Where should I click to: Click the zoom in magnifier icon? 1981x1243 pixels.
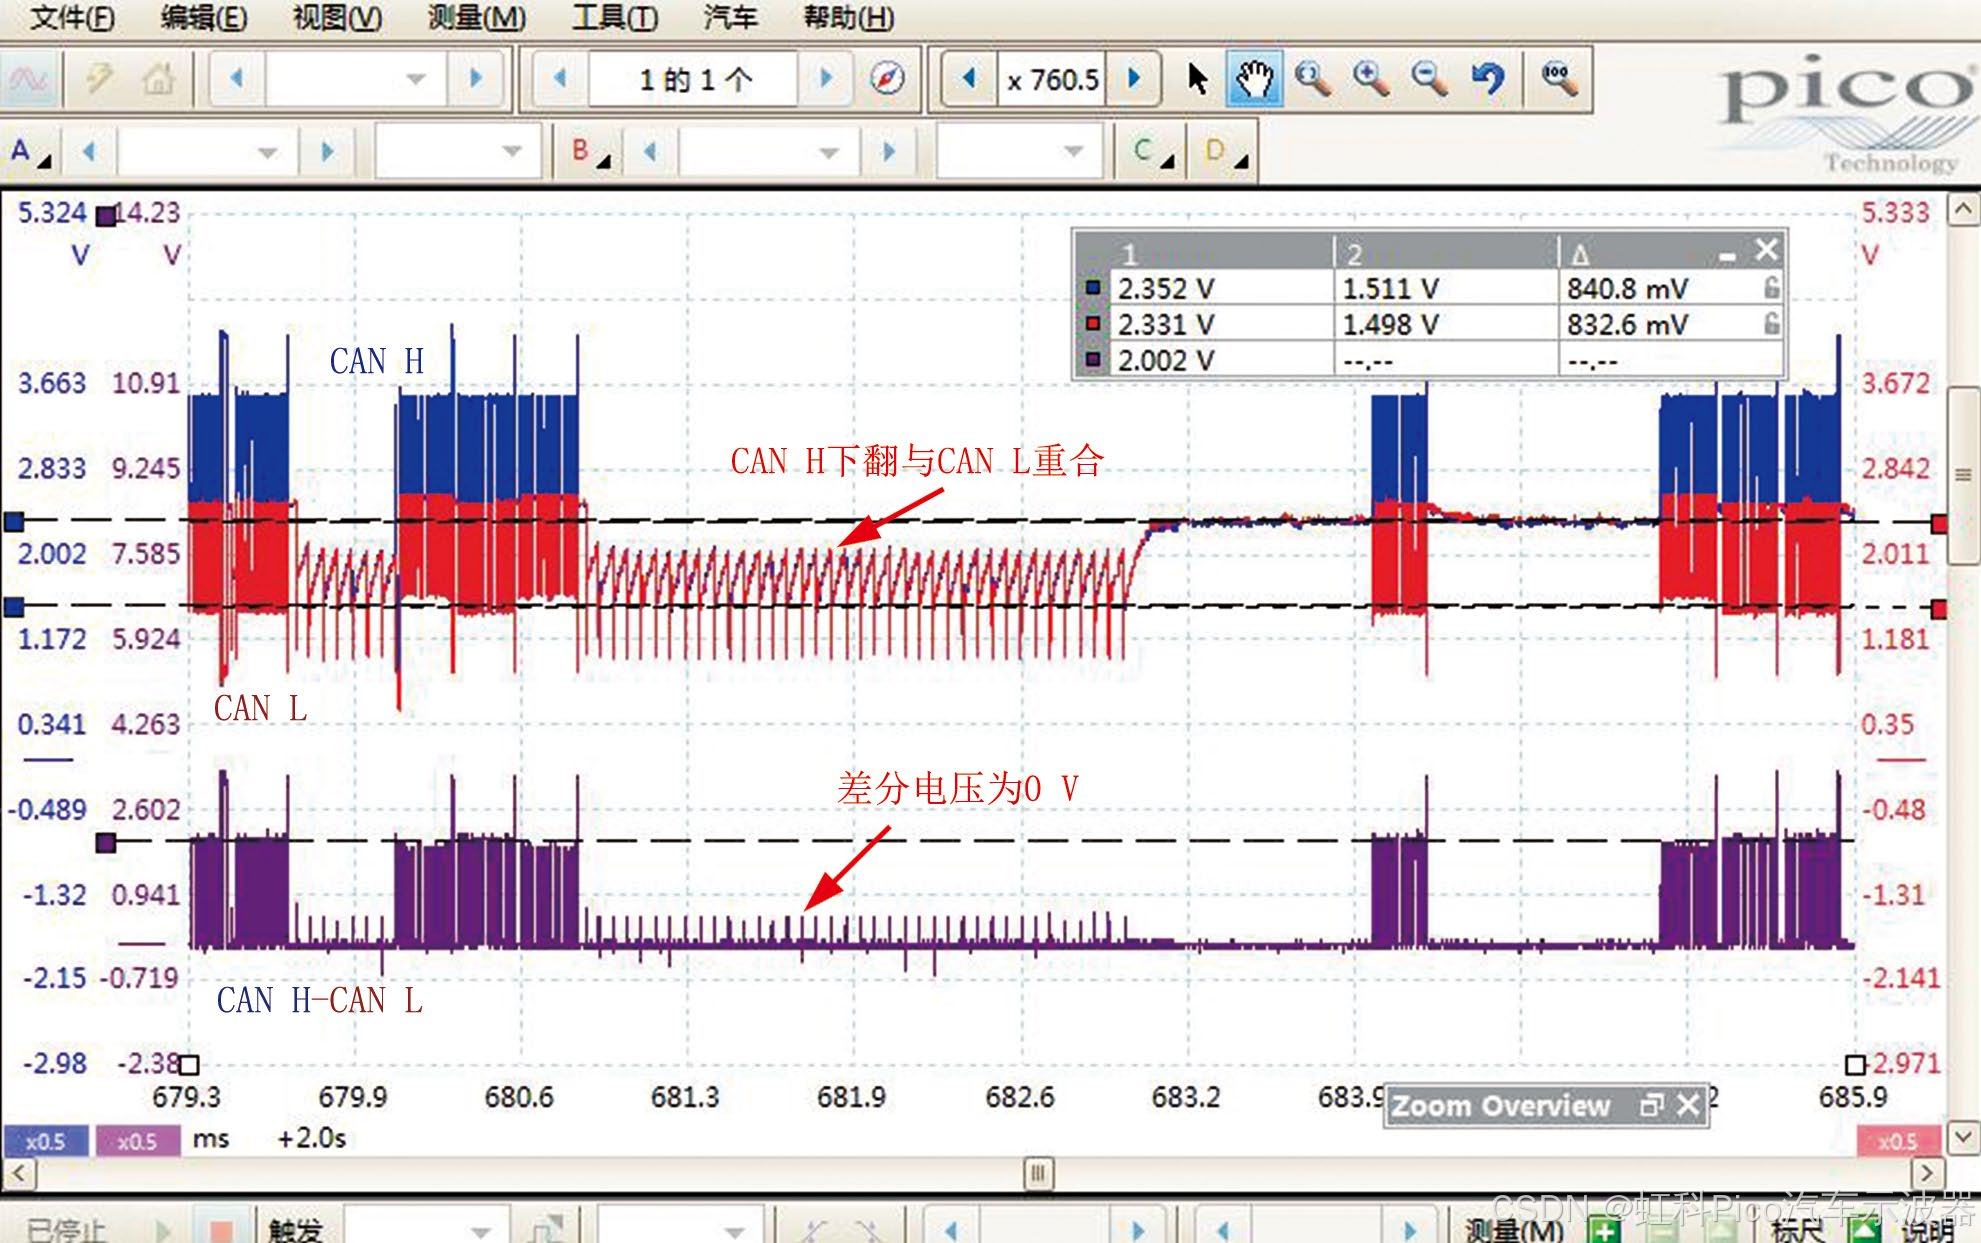pos(1370,78)
